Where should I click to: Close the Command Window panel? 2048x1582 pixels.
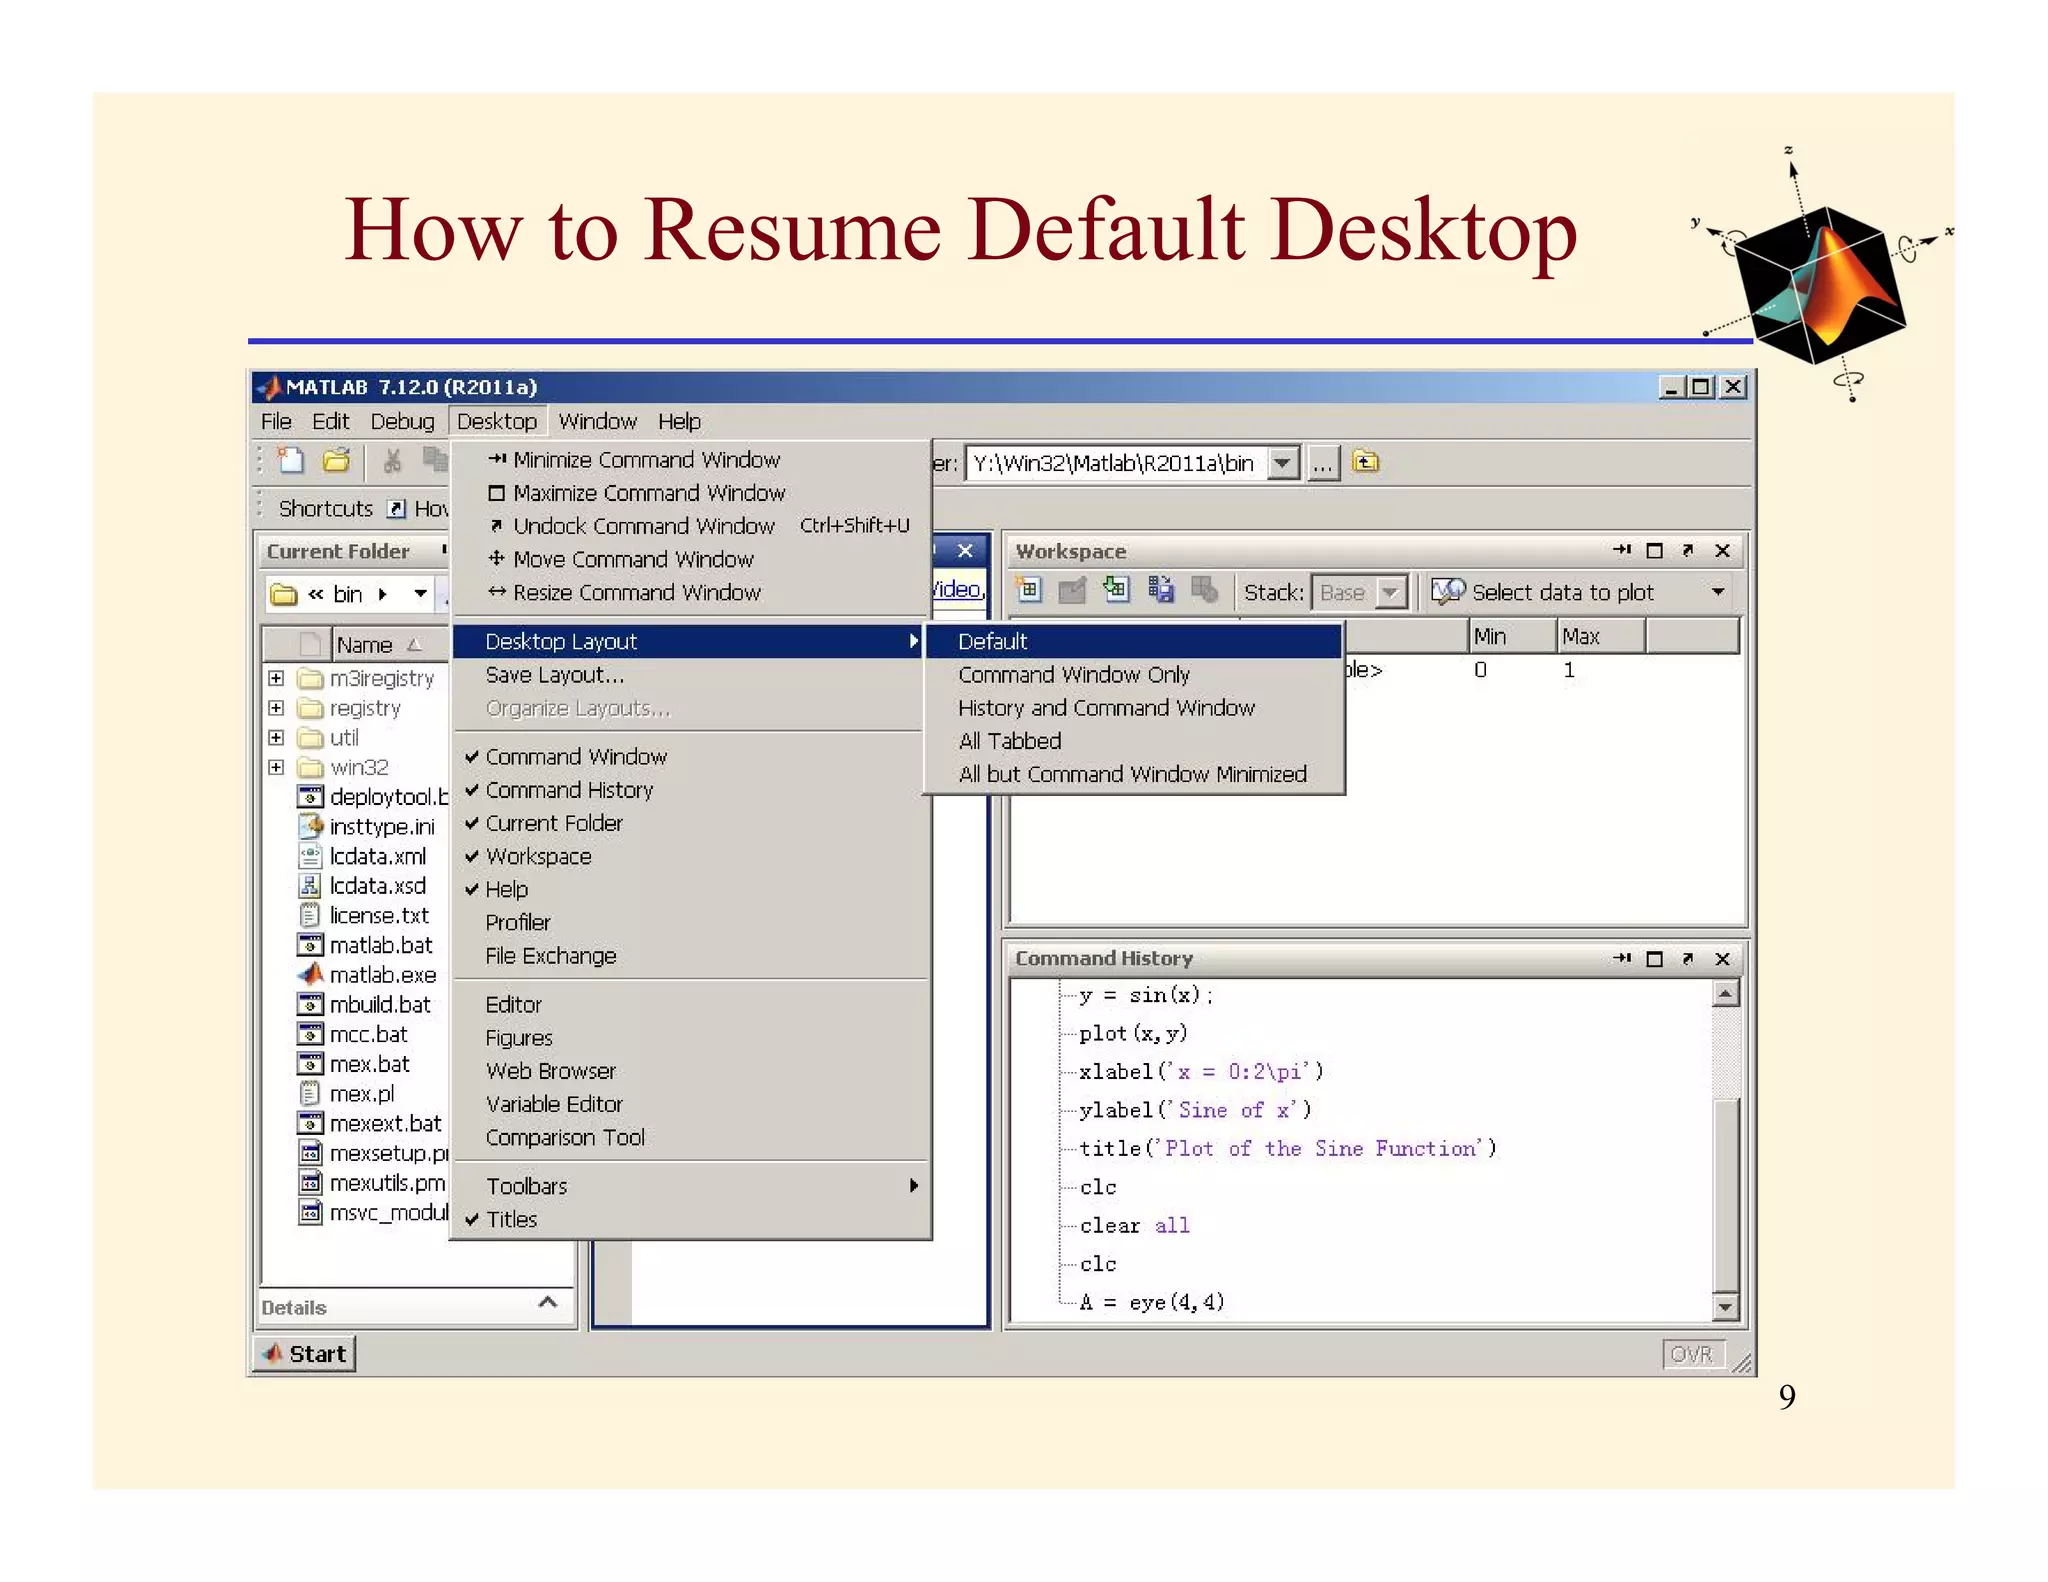point(965,550)
